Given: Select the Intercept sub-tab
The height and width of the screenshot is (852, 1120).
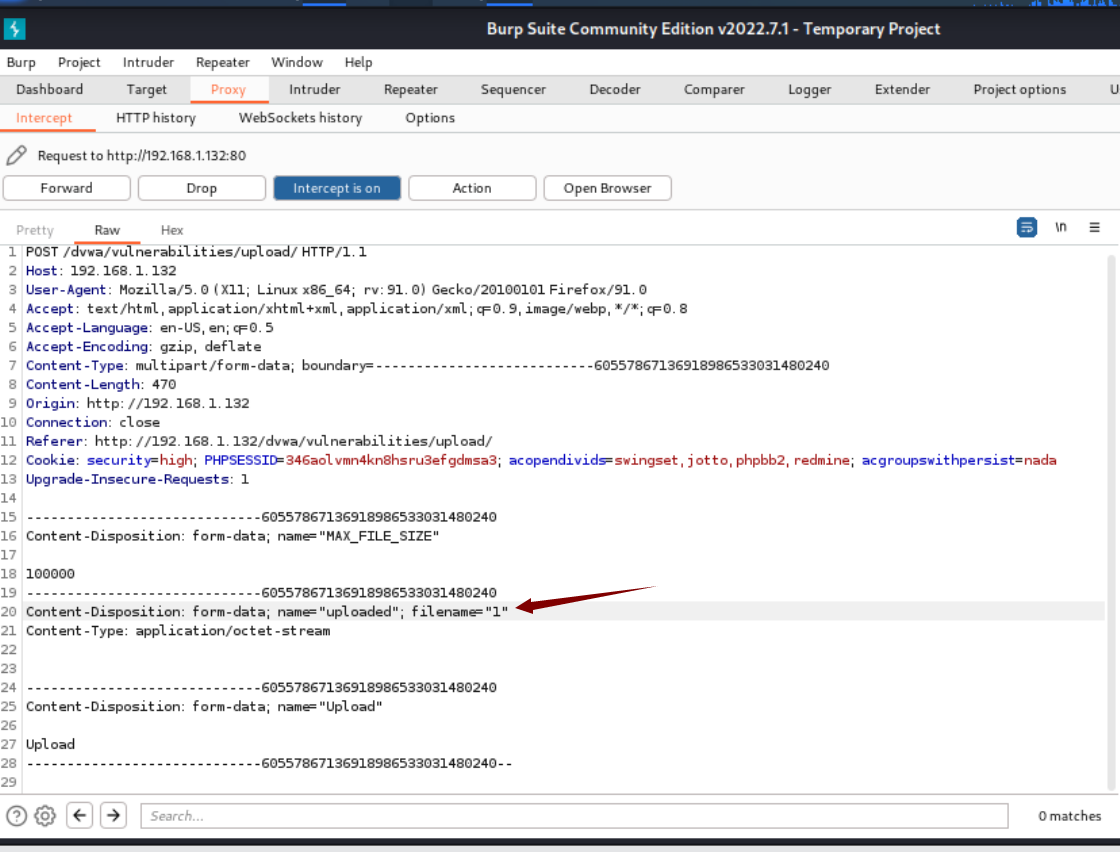Looking at the screenshot, I should (44, 118).
